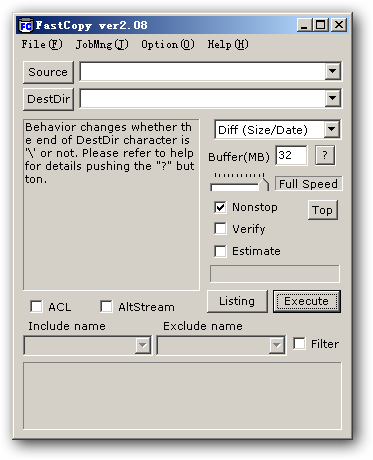This screenshot has width=373, height=460.
Task: Enable the Verify checkbox
Action: click(x=220, y=229)
